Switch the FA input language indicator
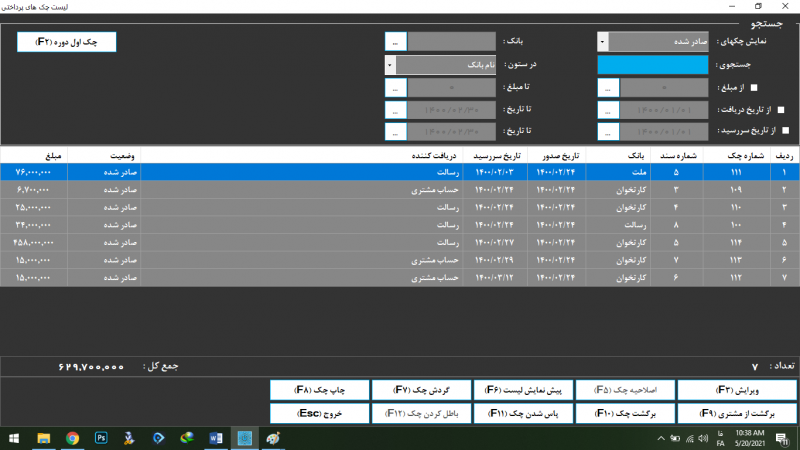This screenshot has height=450, width=800. tap(720, 438)
